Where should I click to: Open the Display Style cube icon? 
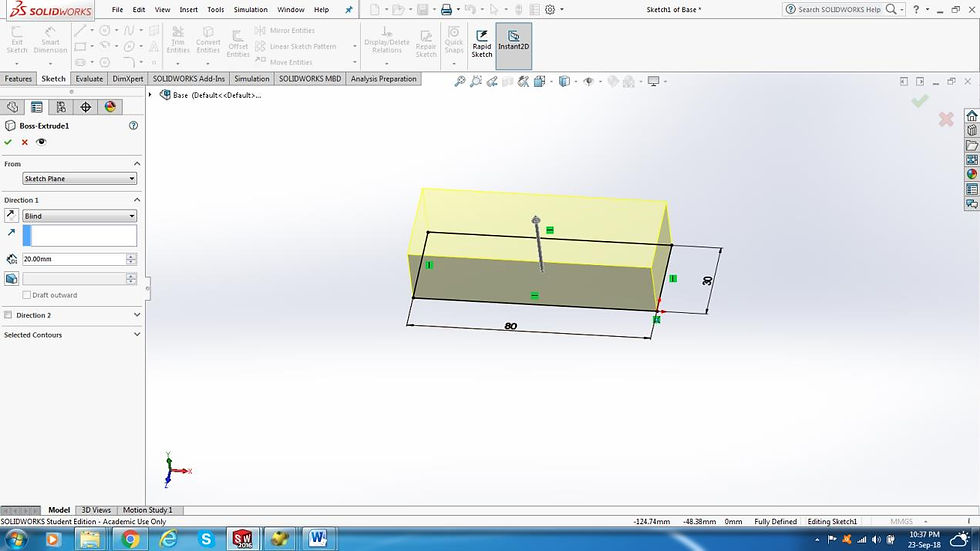click(x=564, y=81)
